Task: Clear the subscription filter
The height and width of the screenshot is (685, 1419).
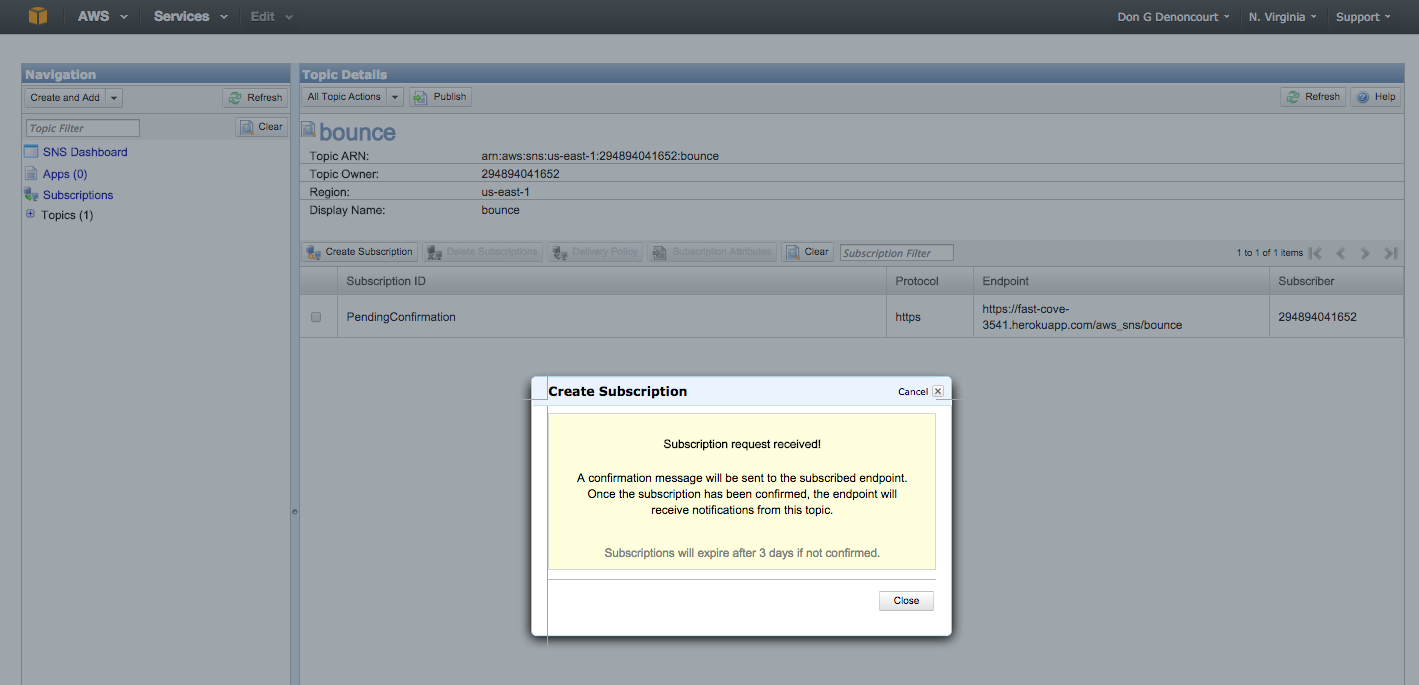Action: [x=807, y=252]
